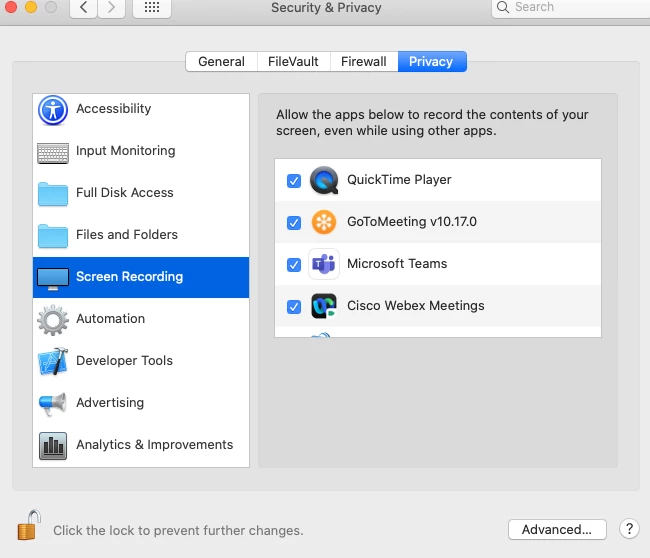Choose Files and Folders label in sidebar
650x558 pixels.
click(127, 234)
